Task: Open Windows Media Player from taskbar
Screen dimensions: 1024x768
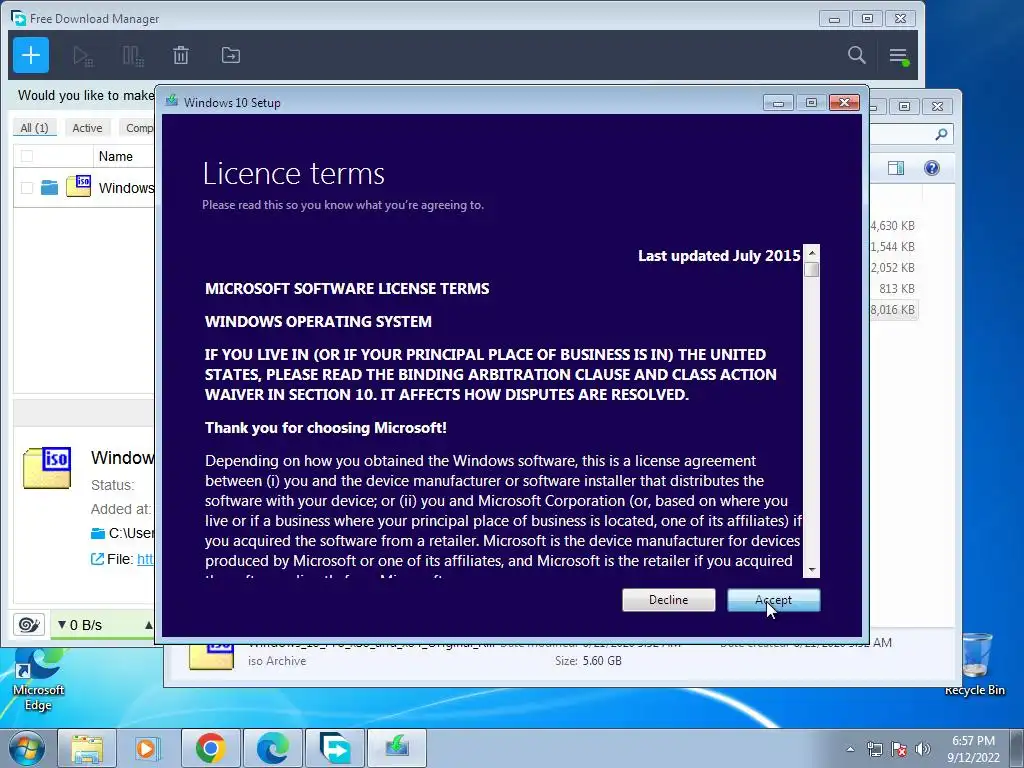Action: 148,748
